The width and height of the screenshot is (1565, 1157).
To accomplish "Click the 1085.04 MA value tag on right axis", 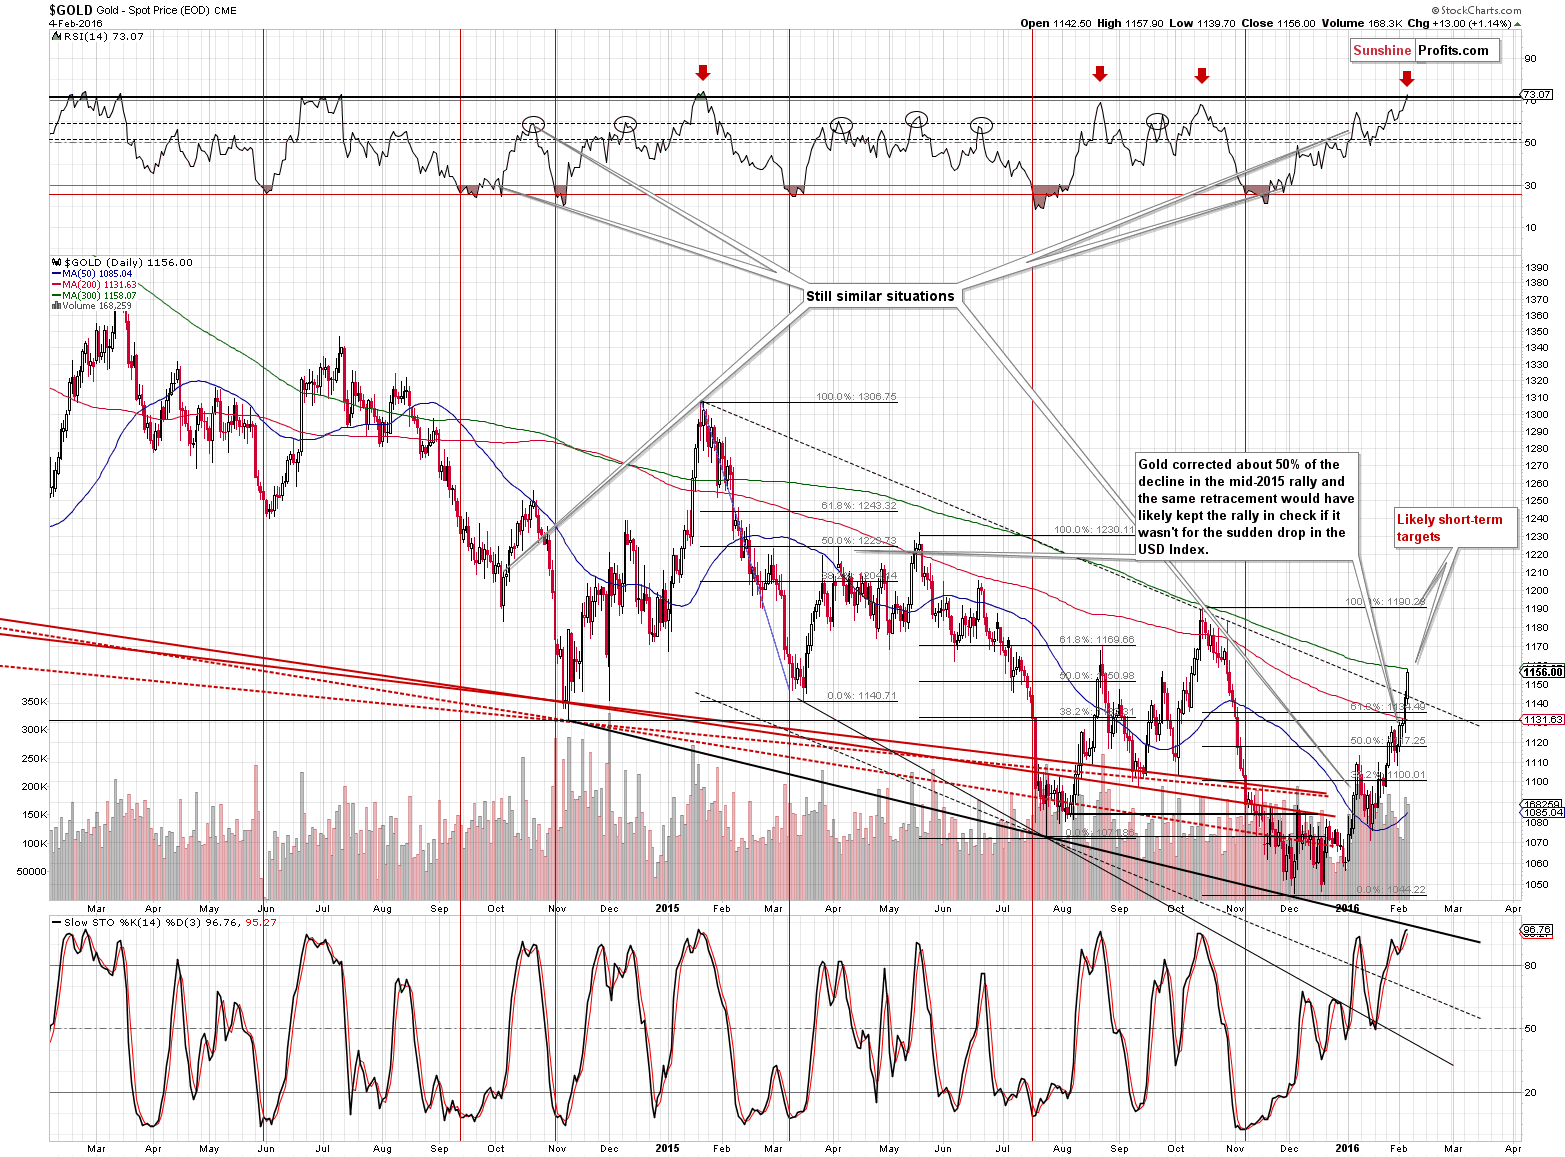I will (1541, 813).
